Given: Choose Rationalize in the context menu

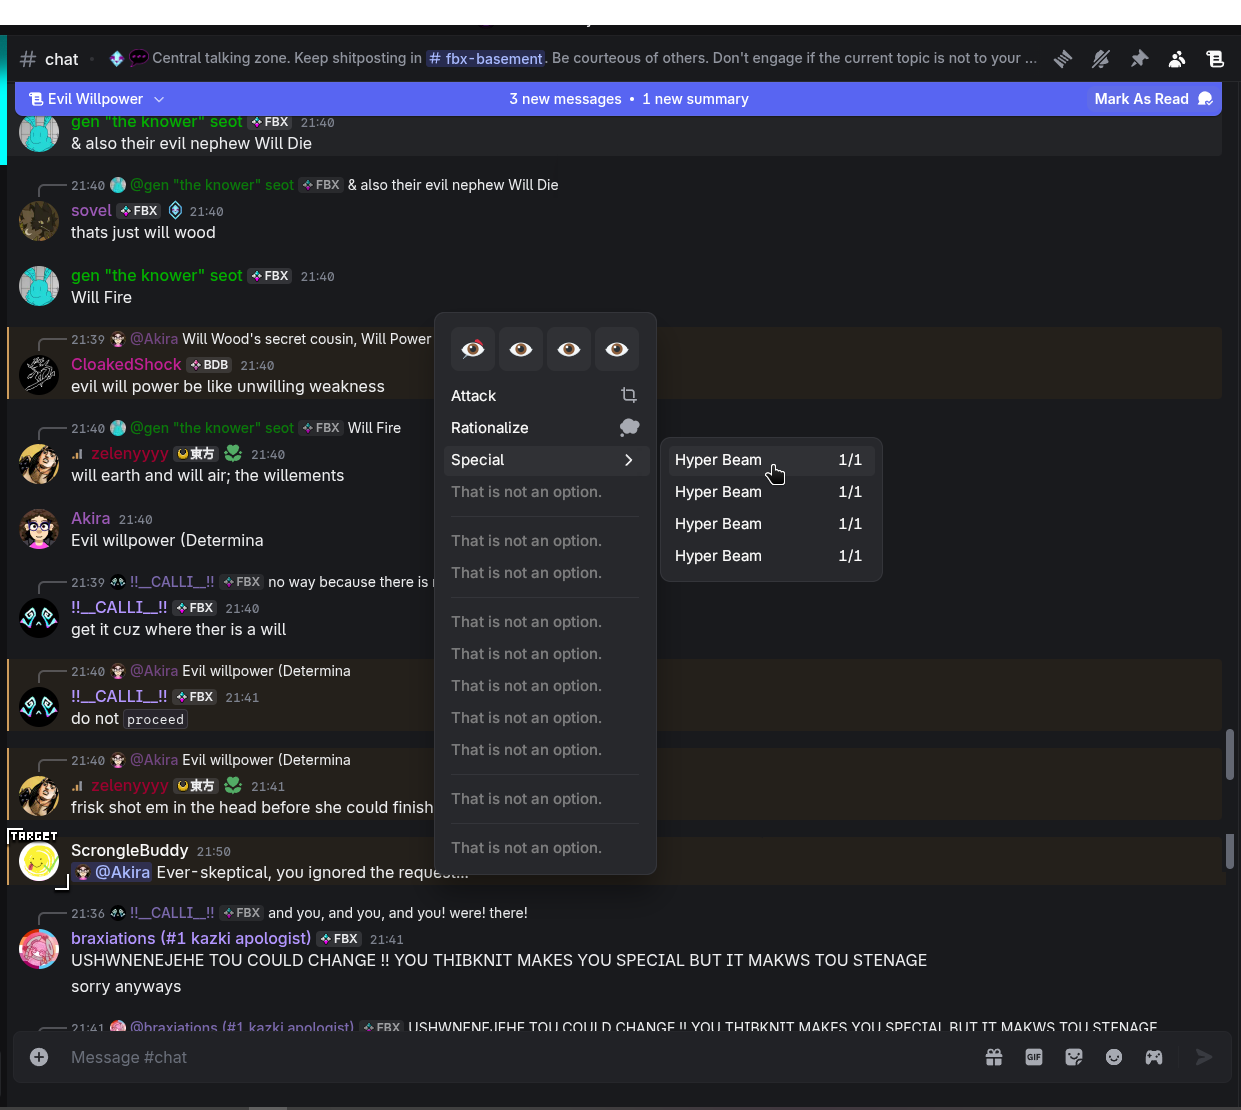Looking at the screenshot, I should pos(544,428).
